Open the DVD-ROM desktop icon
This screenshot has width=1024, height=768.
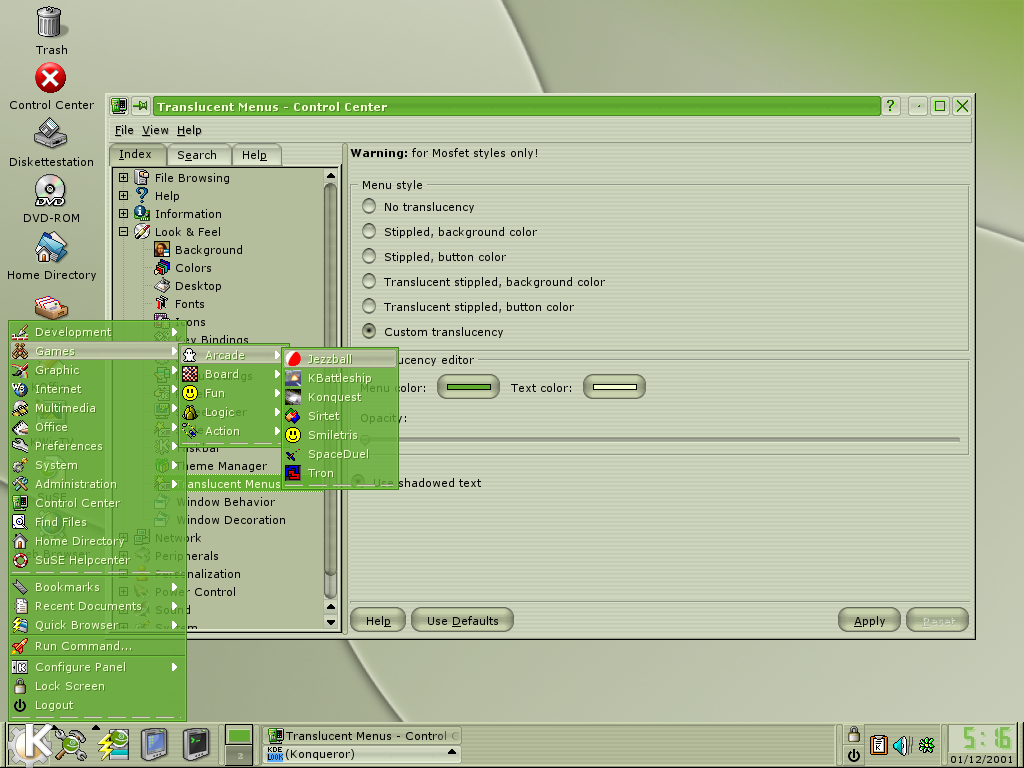tap(51, 199)
